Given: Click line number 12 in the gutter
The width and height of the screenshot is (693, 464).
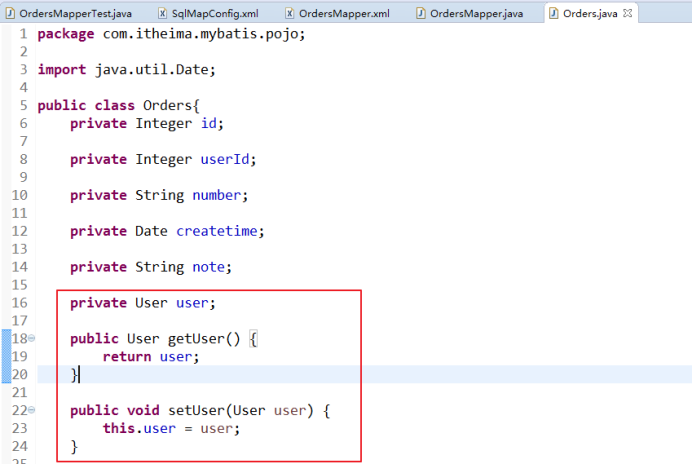Looking at the screenshot, I should point(19,231).
